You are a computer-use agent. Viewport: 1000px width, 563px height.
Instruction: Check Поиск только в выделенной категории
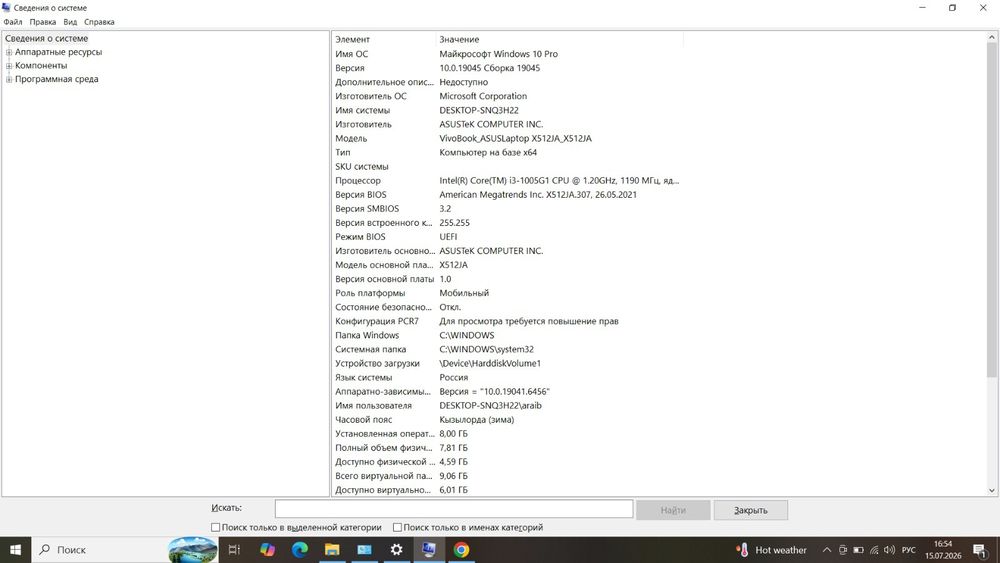pos(216,527)
